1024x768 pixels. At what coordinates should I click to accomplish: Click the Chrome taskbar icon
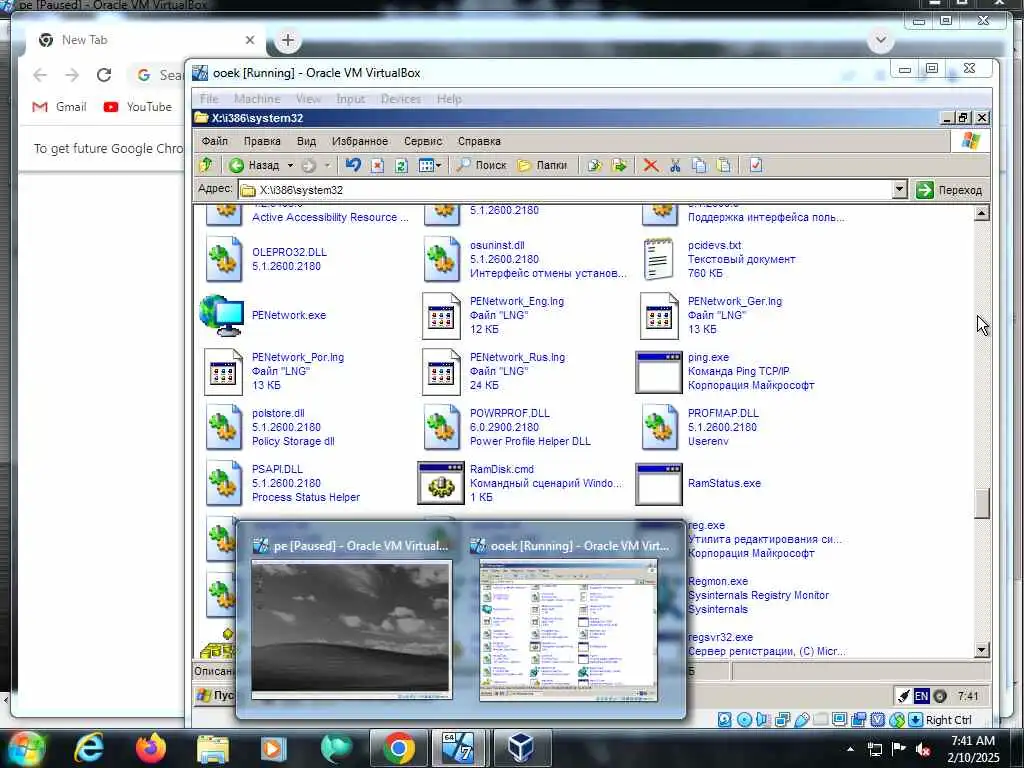pos(399,748)
